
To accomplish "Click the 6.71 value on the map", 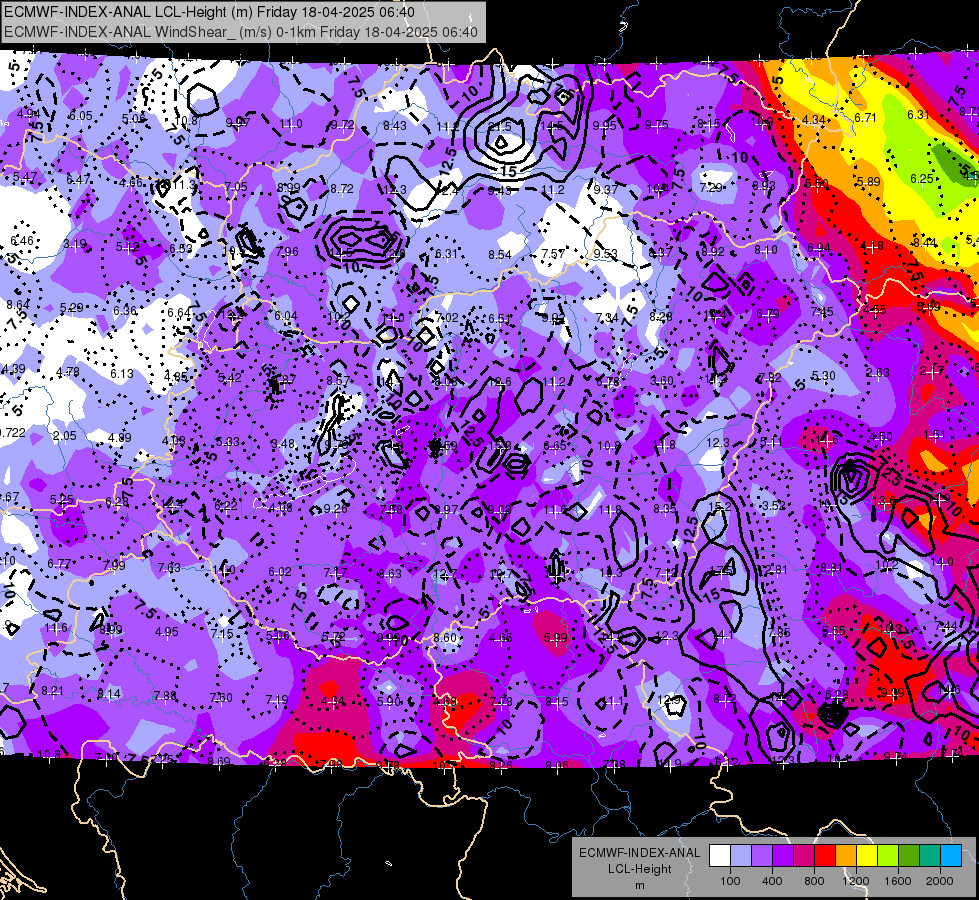I will [x=865, y=118].
